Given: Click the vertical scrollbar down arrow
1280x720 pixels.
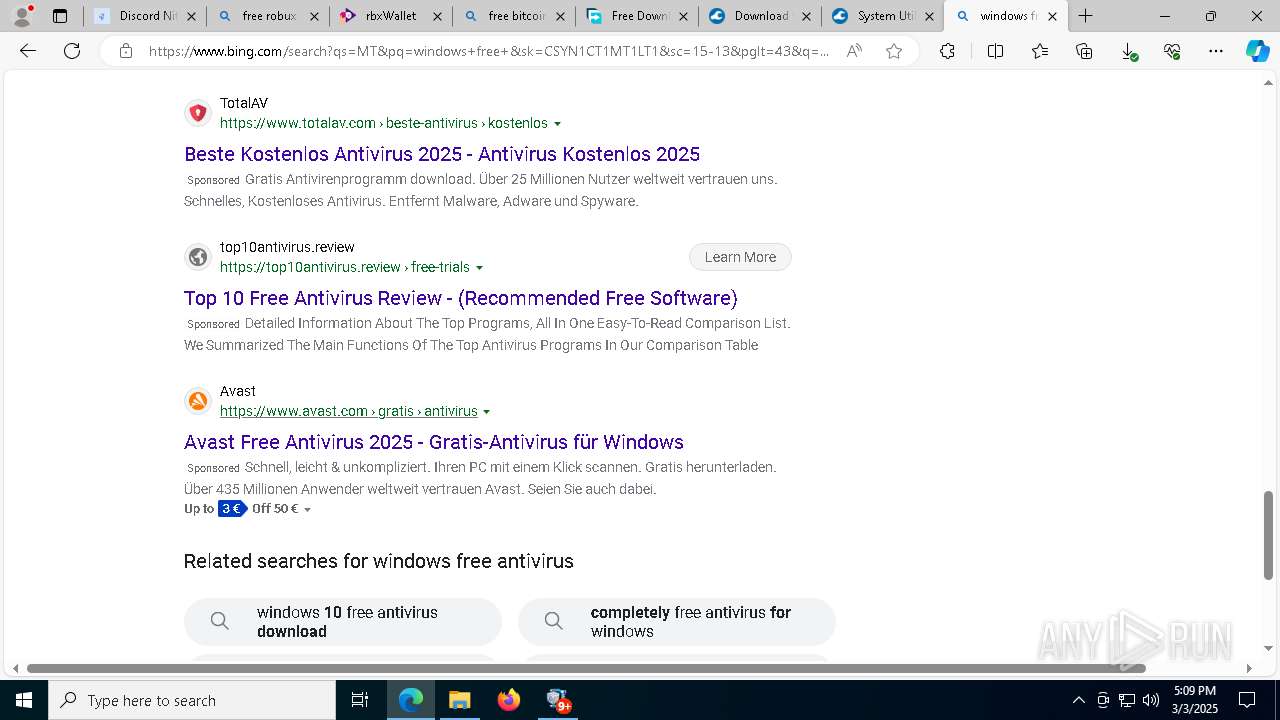Looking at the screenshot, I should tap(1269, 649).
